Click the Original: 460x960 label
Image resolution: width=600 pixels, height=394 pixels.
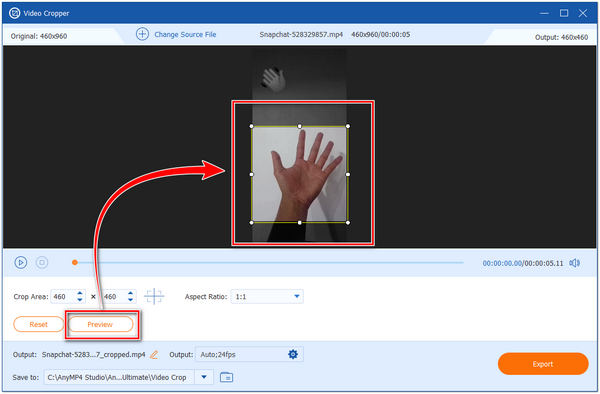(39, 36)
